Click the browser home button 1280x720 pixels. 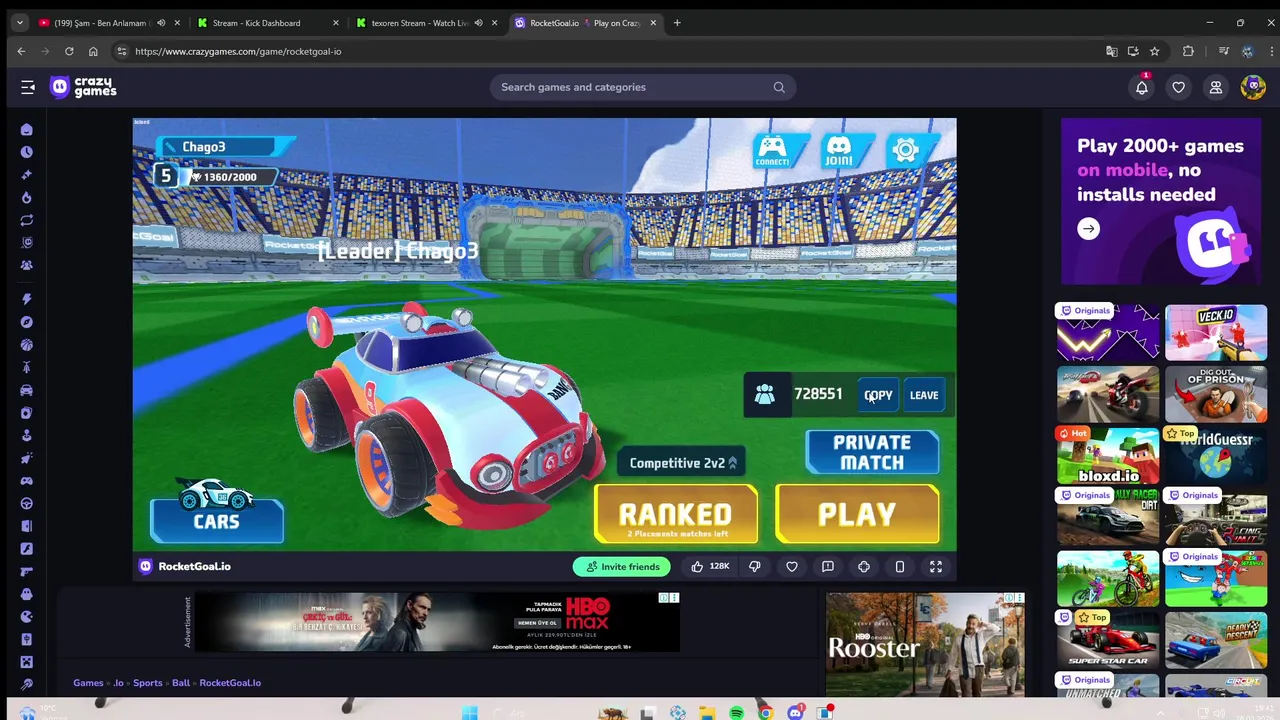point(93,51)
